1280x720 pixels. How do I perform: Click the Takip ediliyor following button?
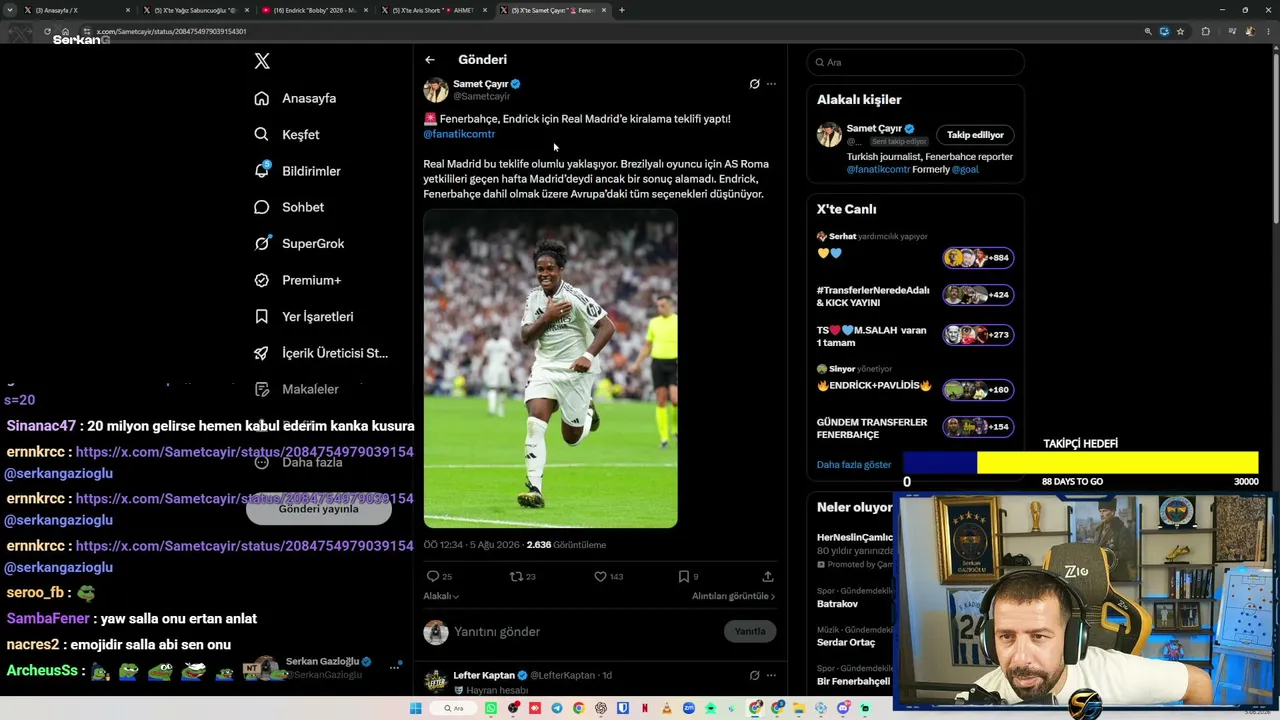(975, 135)
